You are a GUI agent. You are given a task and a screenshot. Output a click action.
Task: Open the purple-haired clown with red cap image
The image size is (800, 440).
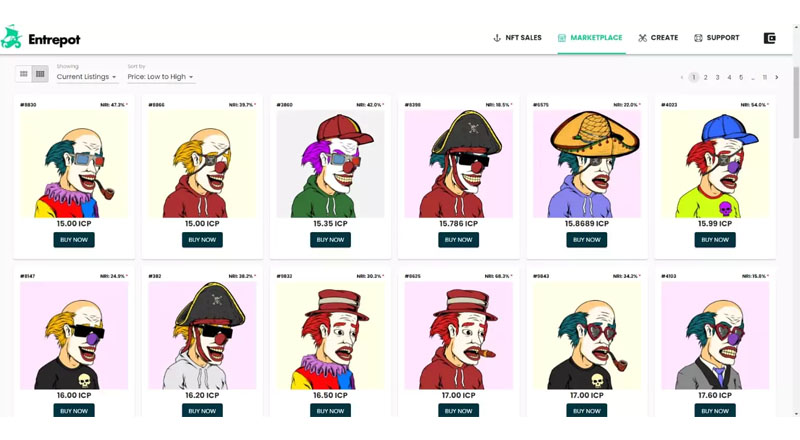[x=330, y=164]
